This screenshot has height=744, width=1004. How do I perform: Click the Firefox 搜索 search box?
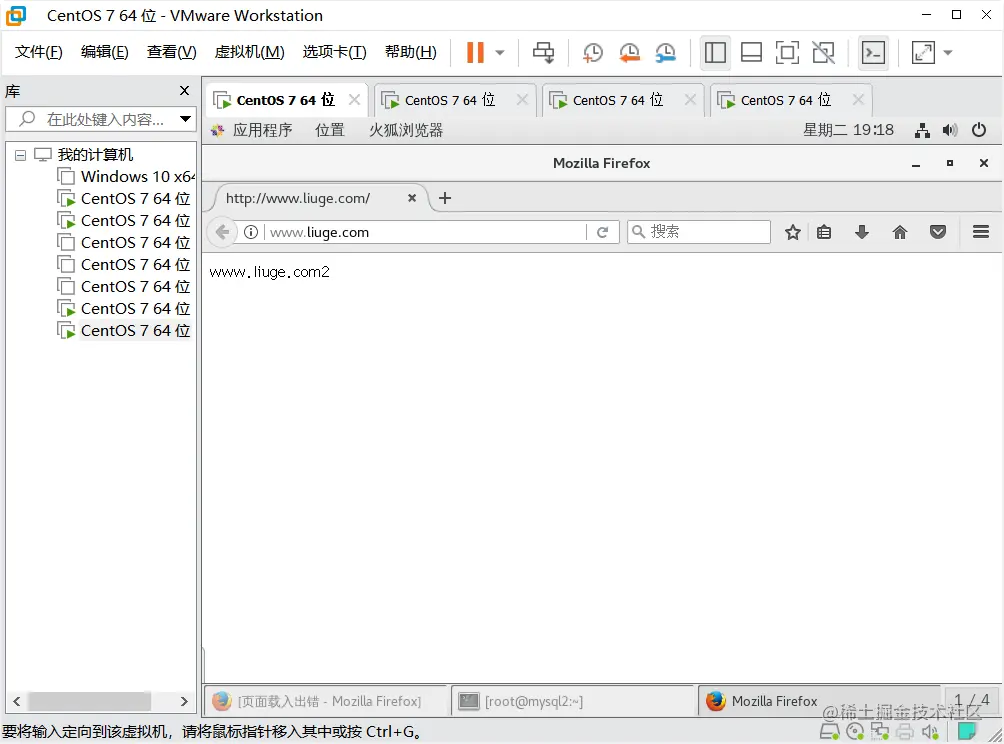click(699, 232)
